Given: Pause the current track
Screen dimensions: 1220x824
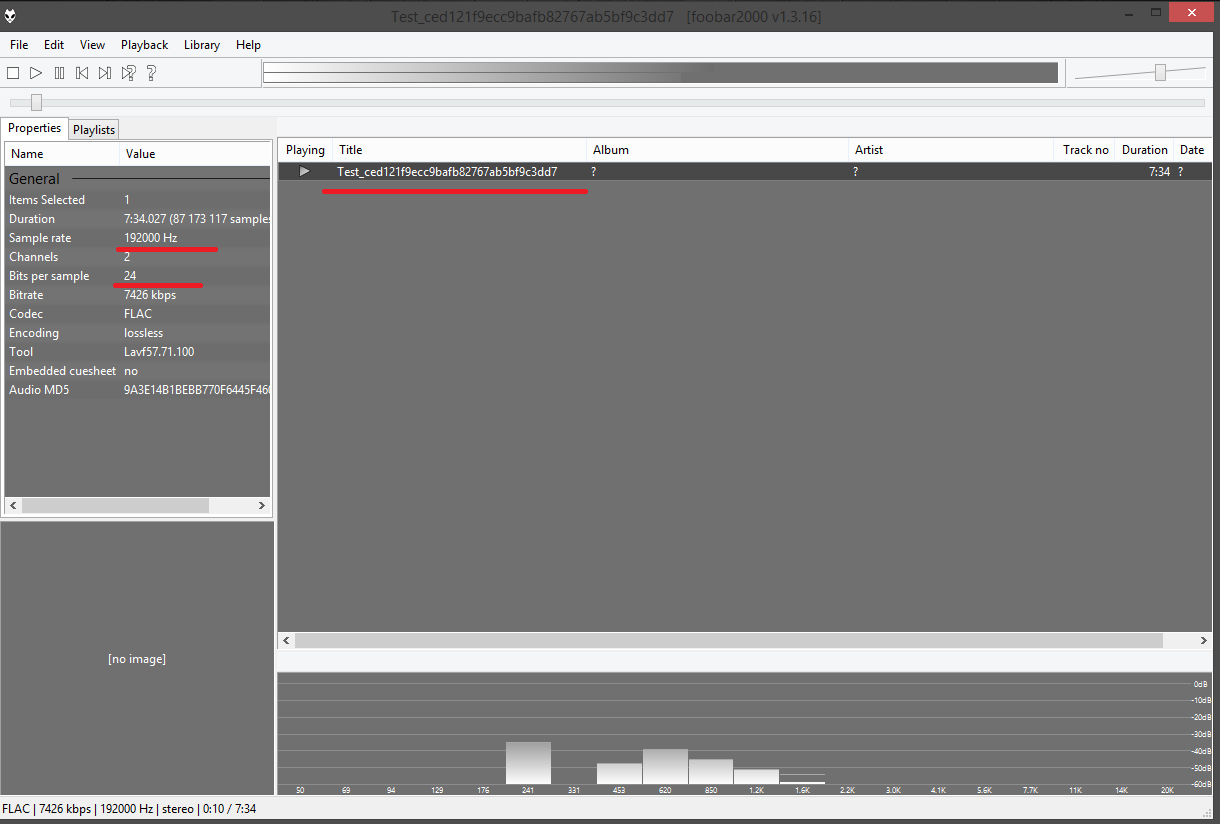Looking at the screenshot, I should pyautogui.click(x=59, y=73).
